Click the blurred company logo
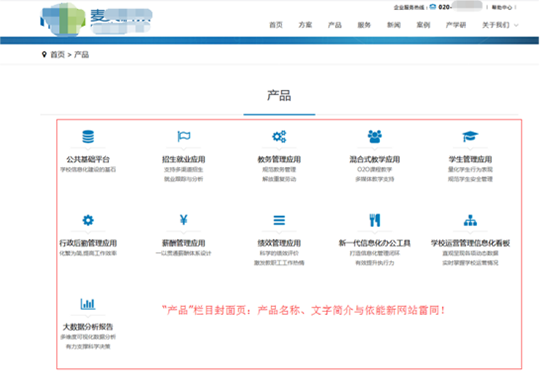 coord(96,19)
